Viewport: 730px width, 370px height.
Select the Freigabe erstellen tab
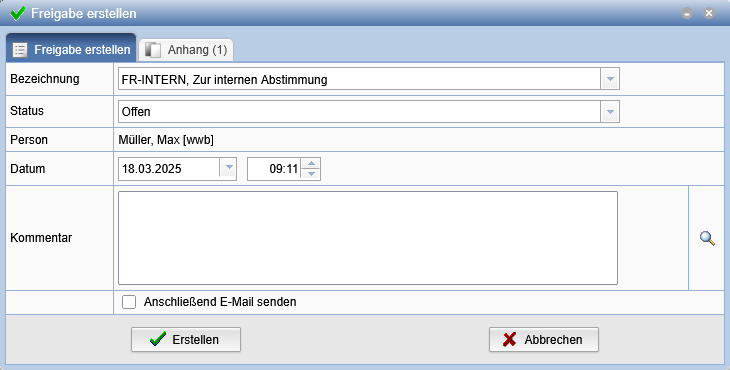coord(71,48)
